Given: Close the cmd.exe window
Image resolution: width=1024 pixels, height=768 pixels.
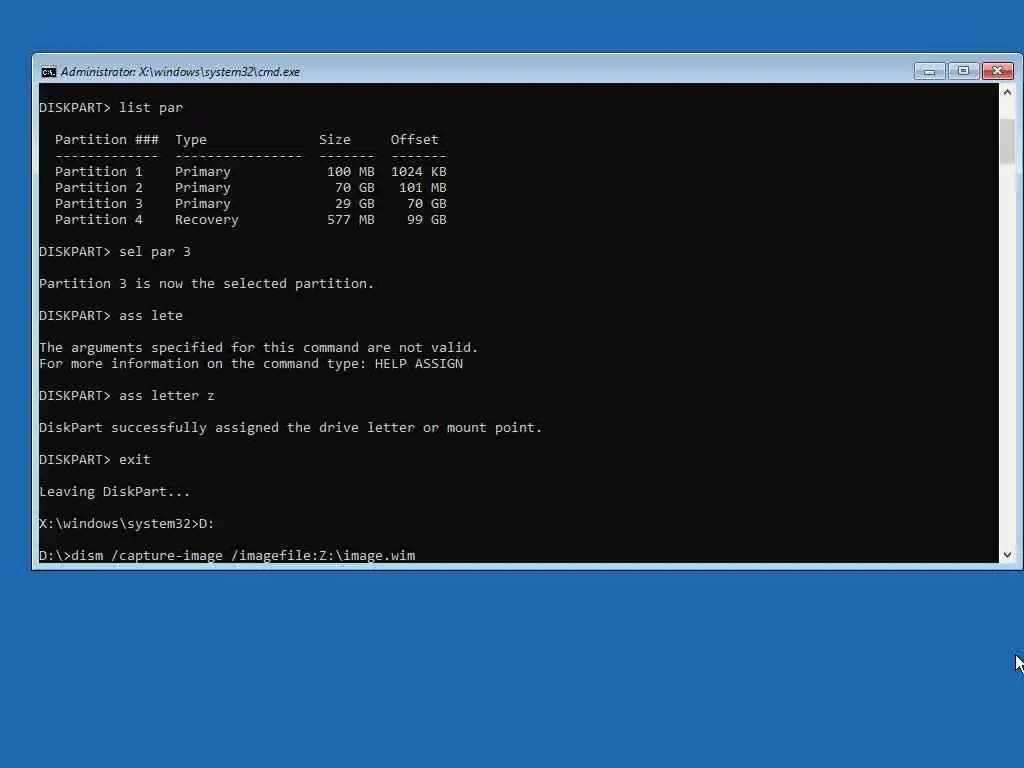Looking at the screenshot, I should click(997, 71).
